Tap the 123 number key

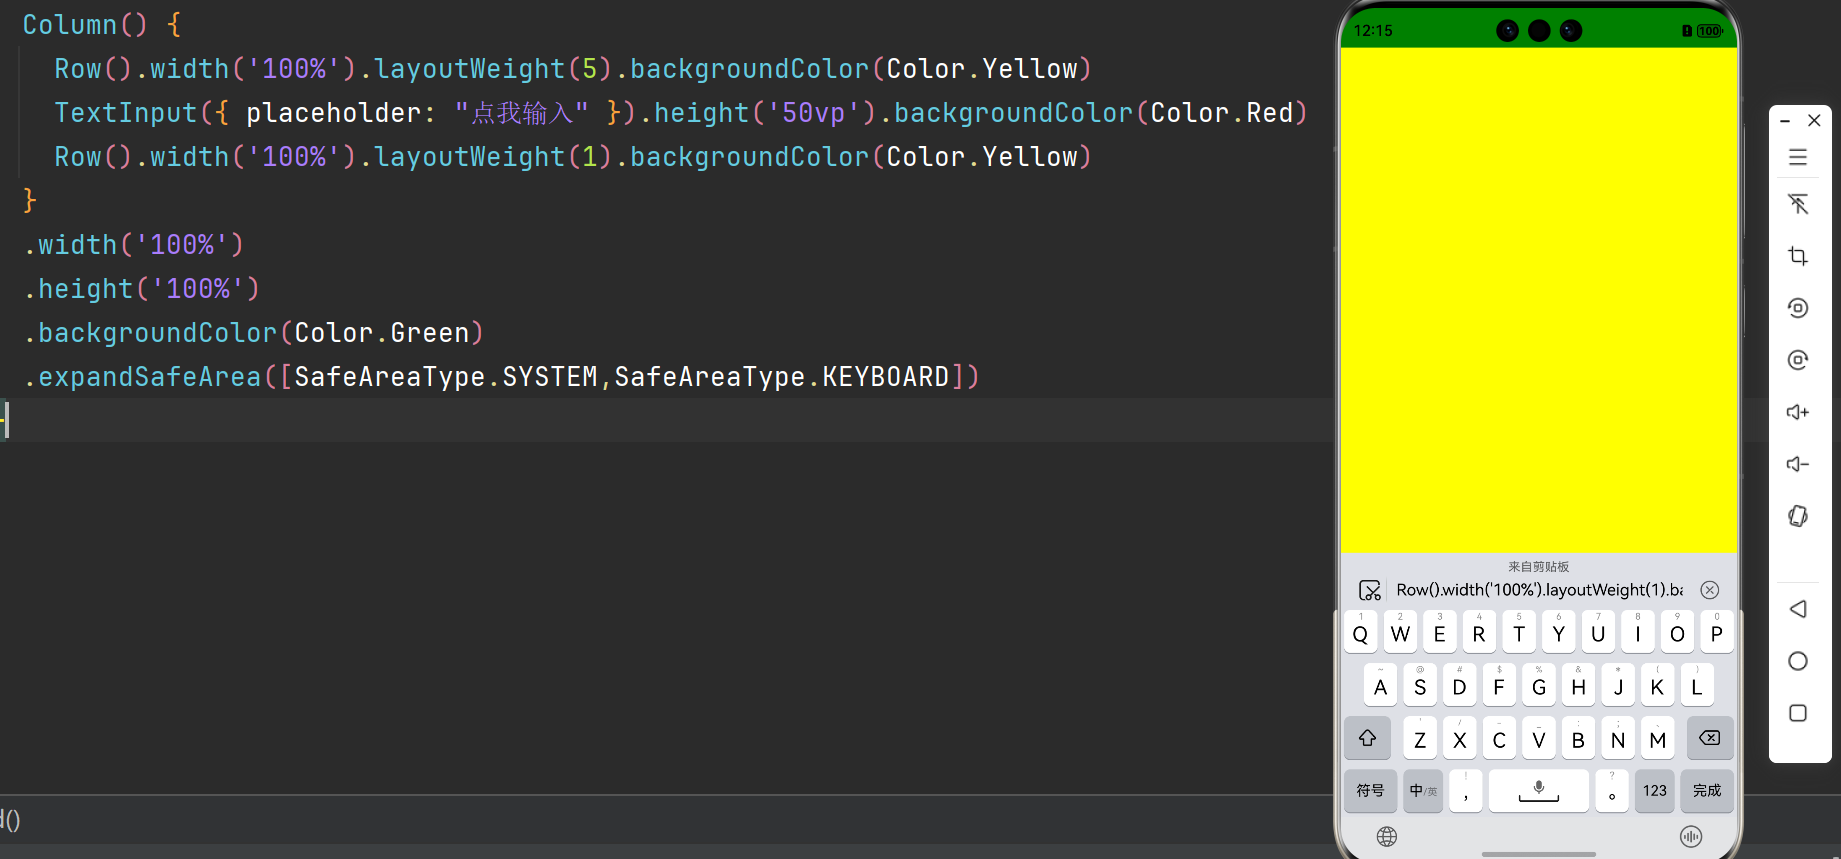[x=1655, y=791]
